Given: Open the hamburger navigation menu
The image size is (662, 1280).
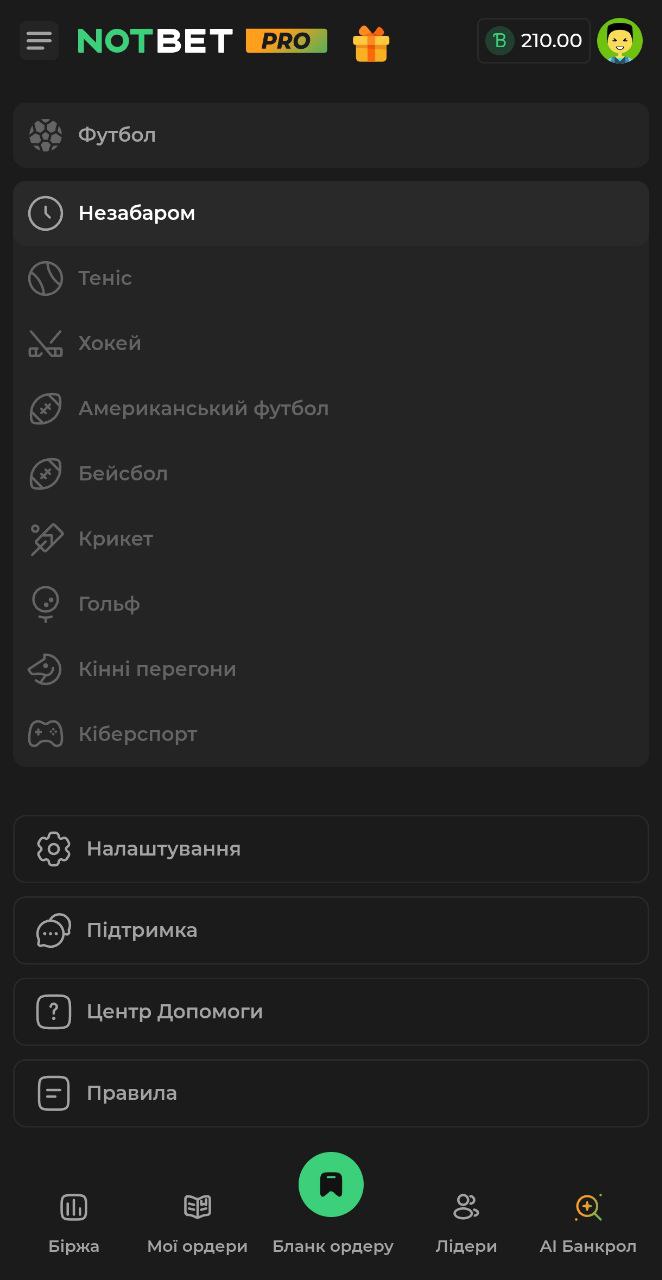Looking at the screenshot, I should 38,40.
